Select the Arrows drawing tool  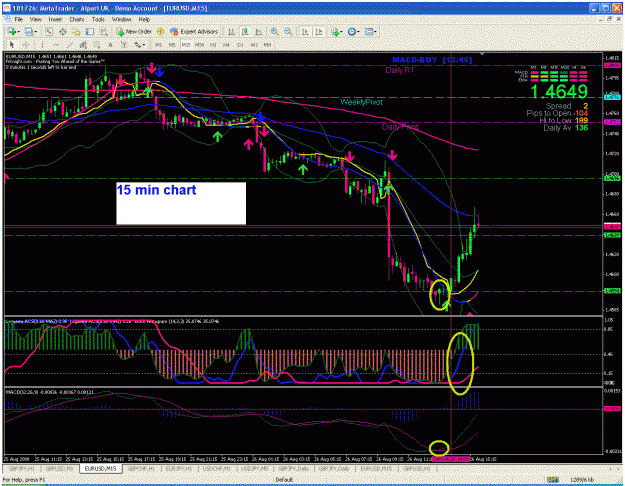pos(138,45)
